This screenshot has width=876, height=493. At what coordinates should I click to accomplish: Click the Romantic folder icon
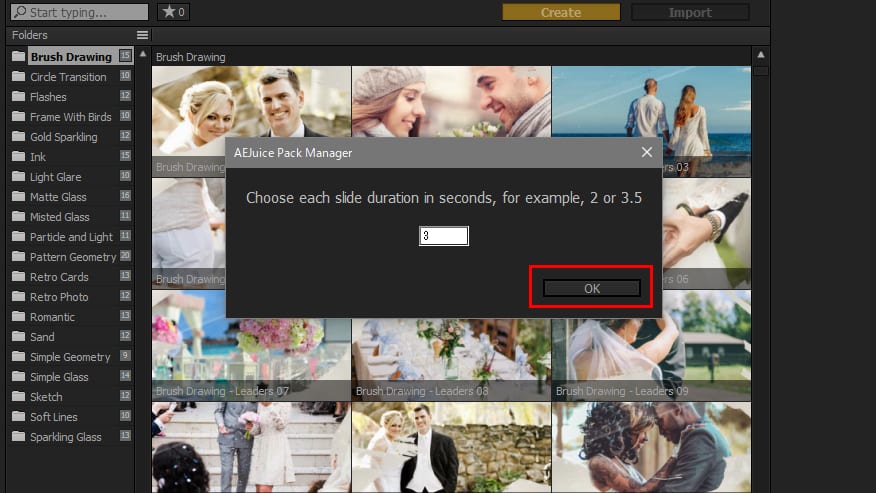coord(18,316)
